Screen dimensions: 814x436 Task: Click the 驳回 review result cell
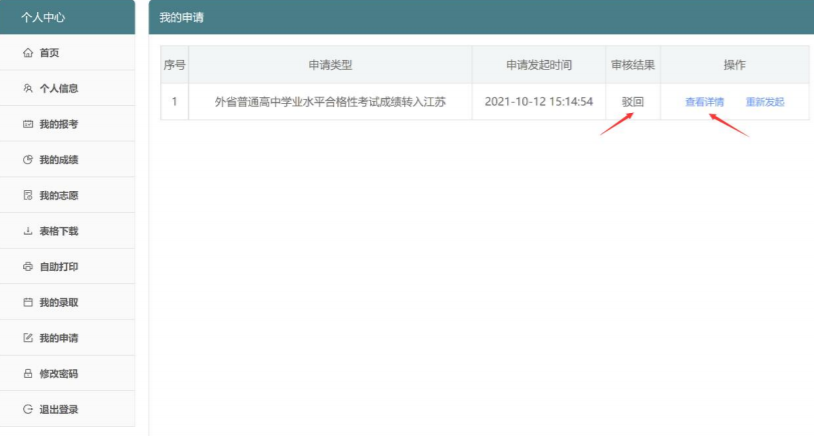pyautogui.click(x=632, y=102)
